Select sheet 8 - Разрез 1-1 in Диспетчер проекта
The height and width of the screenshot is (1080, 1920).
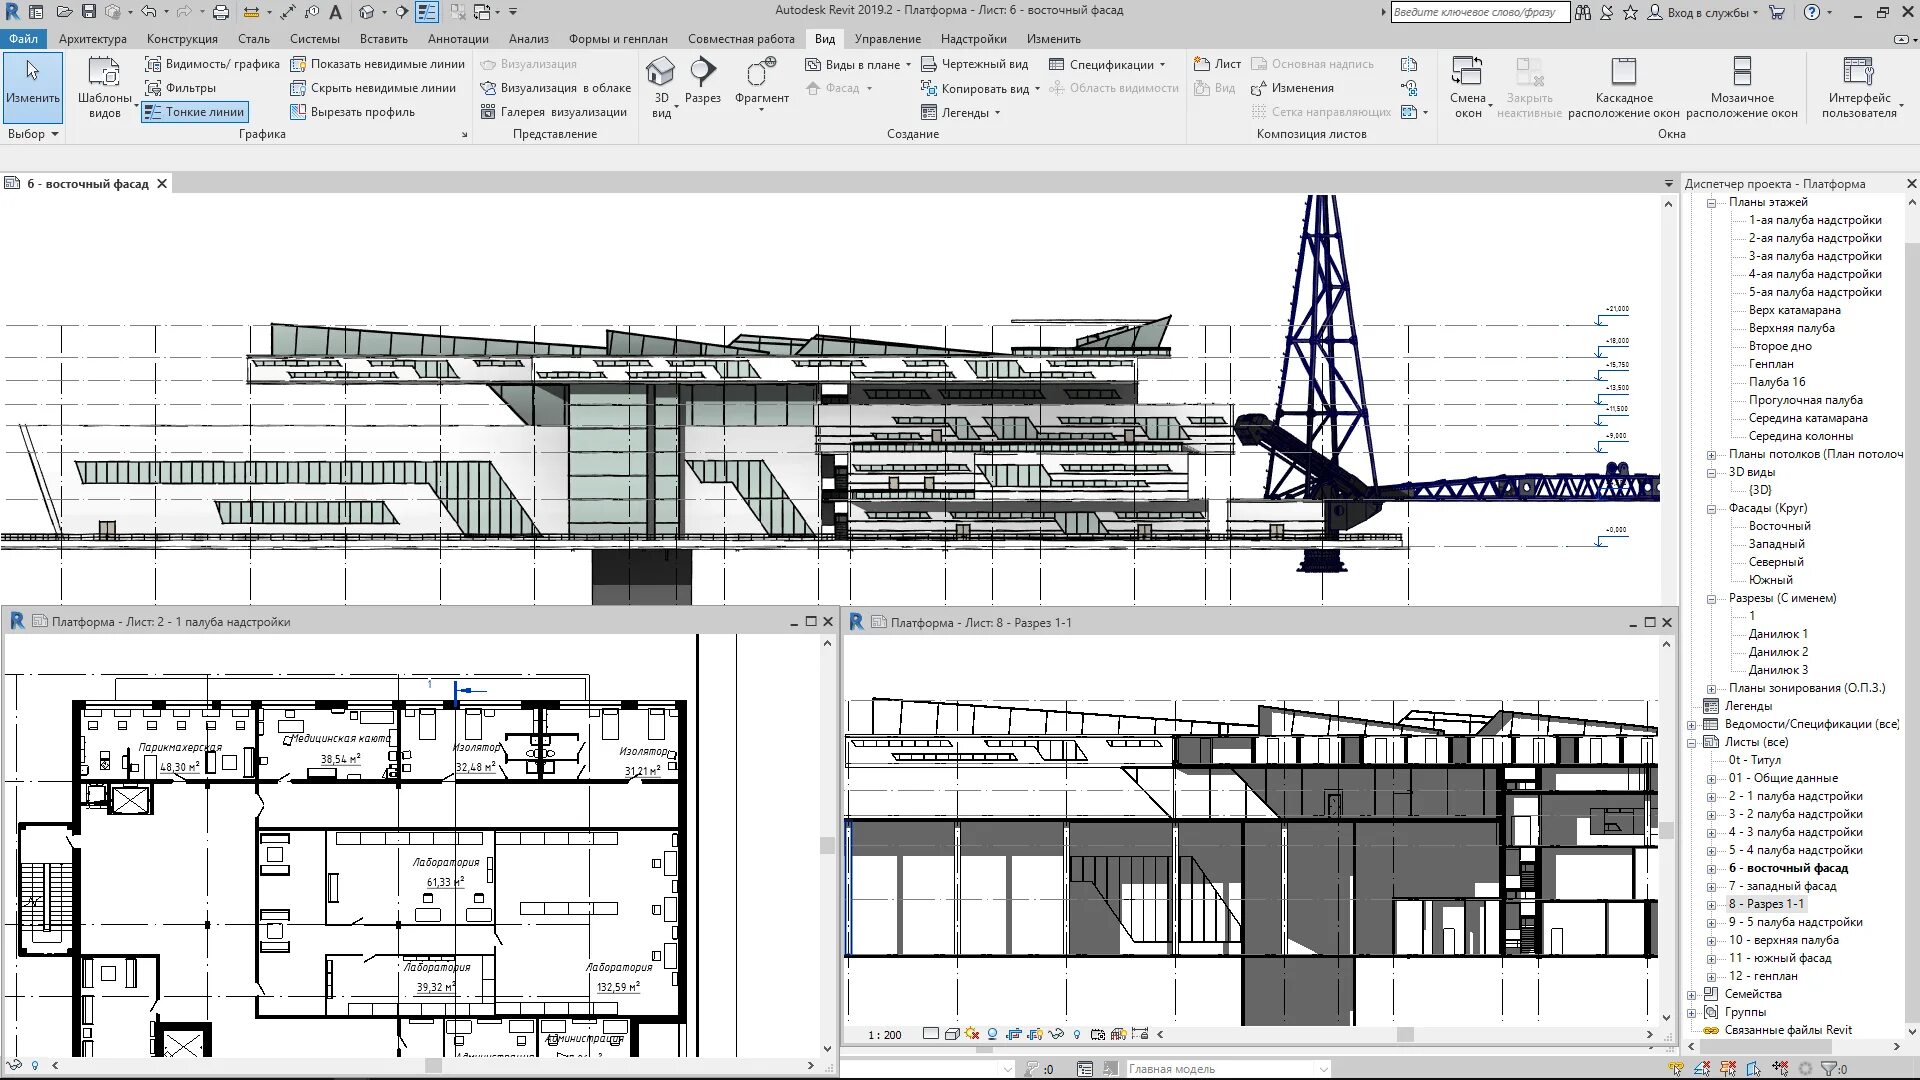point(1768,903)
